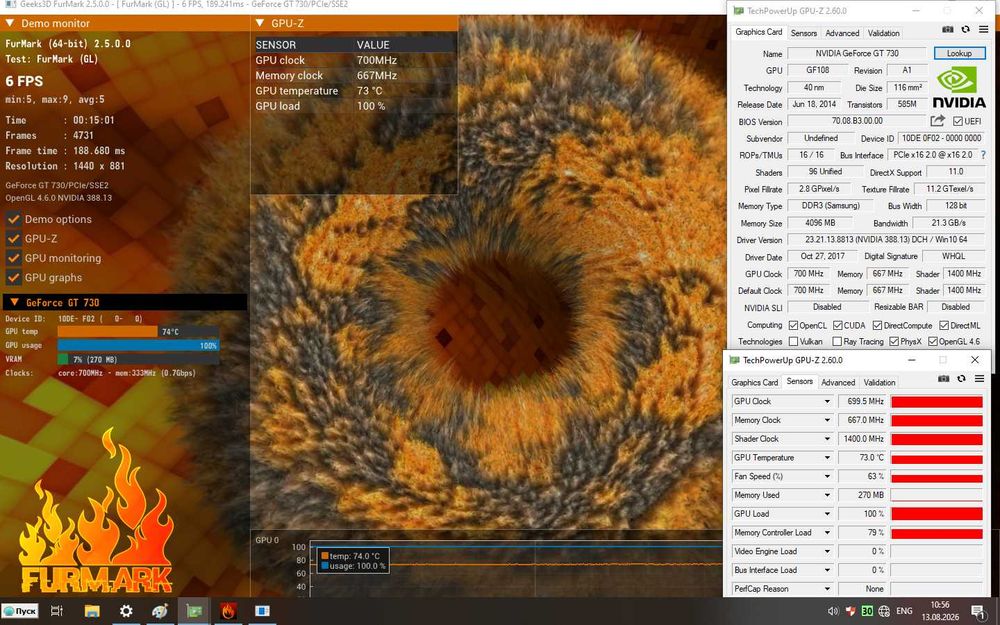Image resolution: width=1000 pixels, height=625 pixels.
Task: Open the Settings gear in the taskbar
Action: [126, 611]
